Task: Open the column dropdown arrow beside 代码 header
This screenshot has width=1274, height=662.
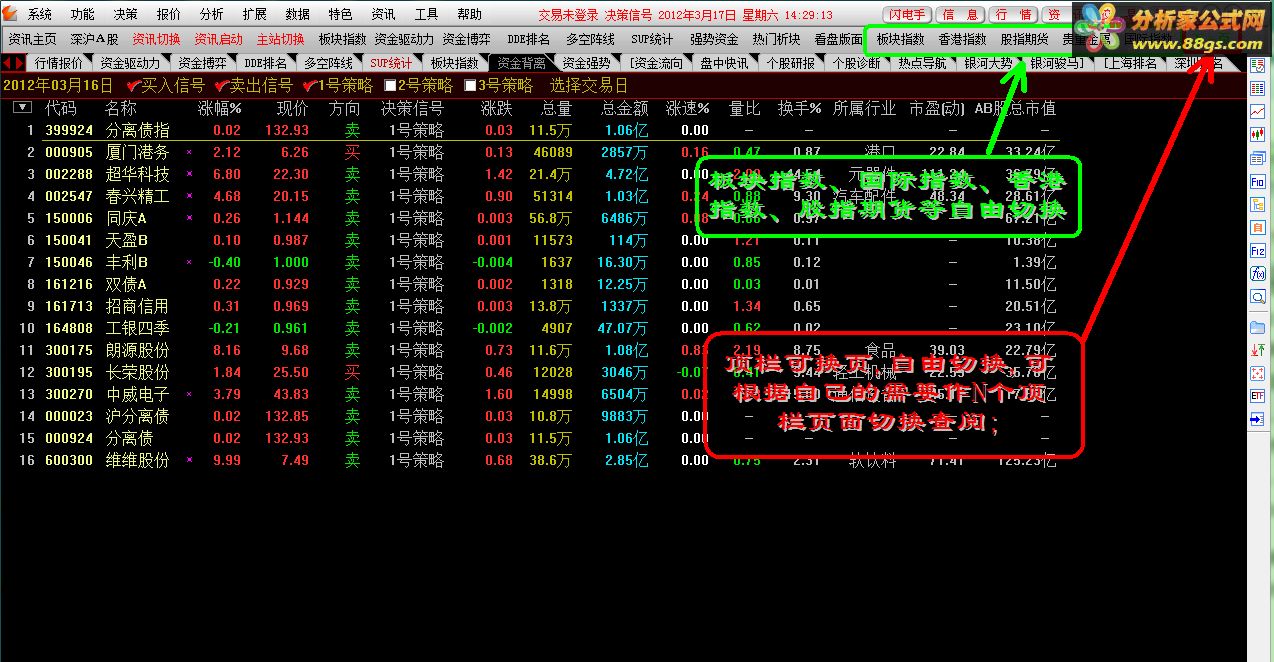Action: (22, 108)
